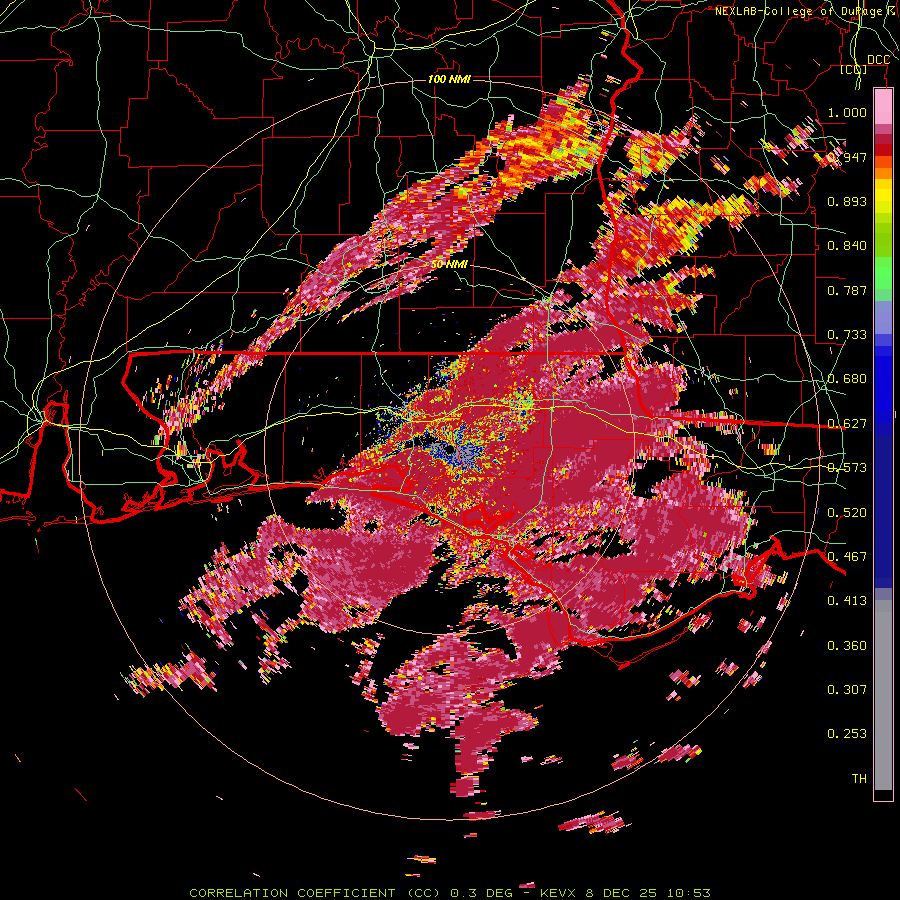
Task: Select the 0.253 scale value
Action: 847,734
